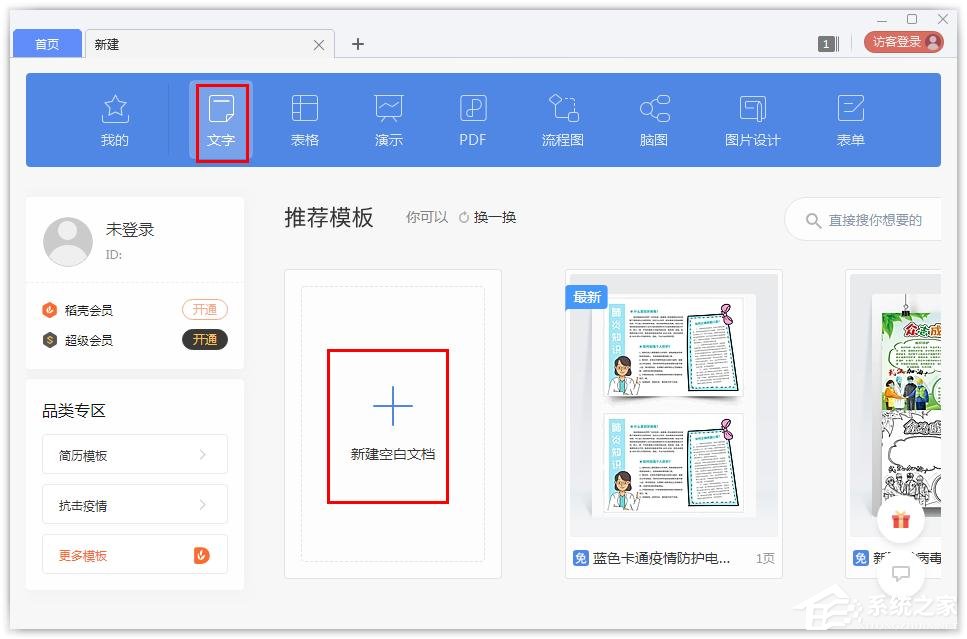Switch to the 首页 tab

(x=46, y=43)
